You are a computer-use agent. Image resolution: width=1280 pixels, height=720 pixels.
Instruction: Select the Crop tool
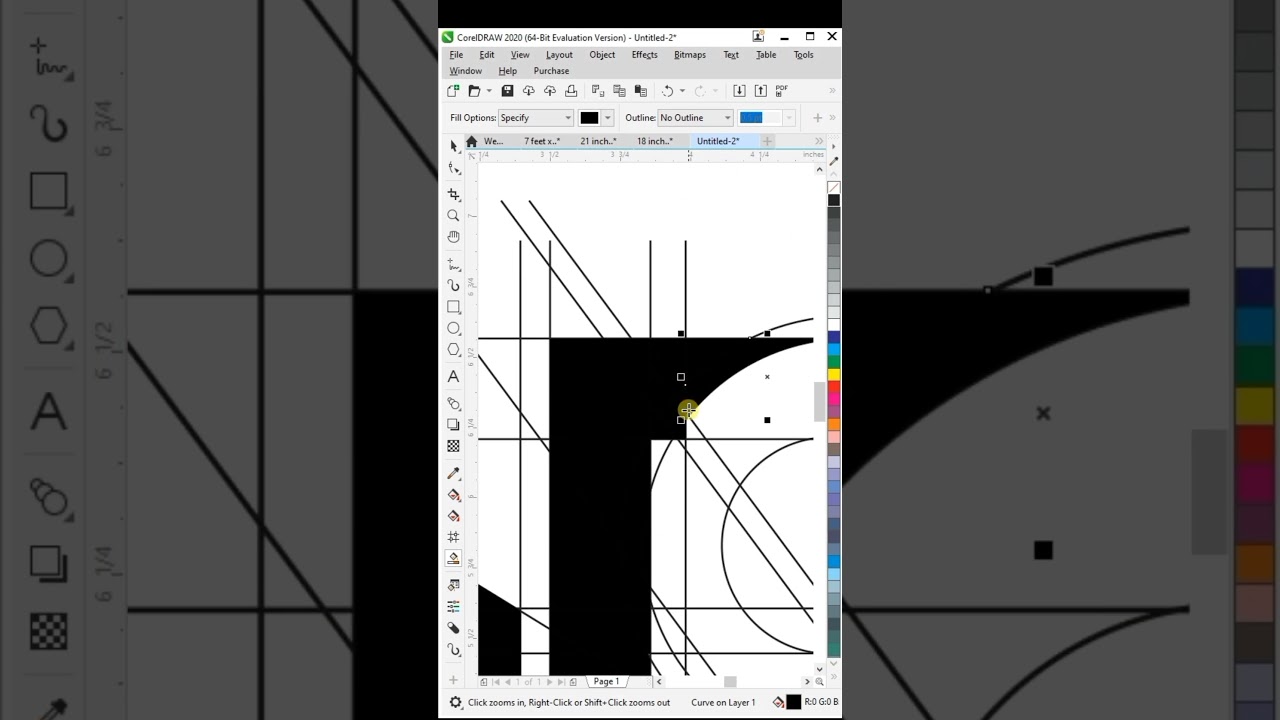453,194
